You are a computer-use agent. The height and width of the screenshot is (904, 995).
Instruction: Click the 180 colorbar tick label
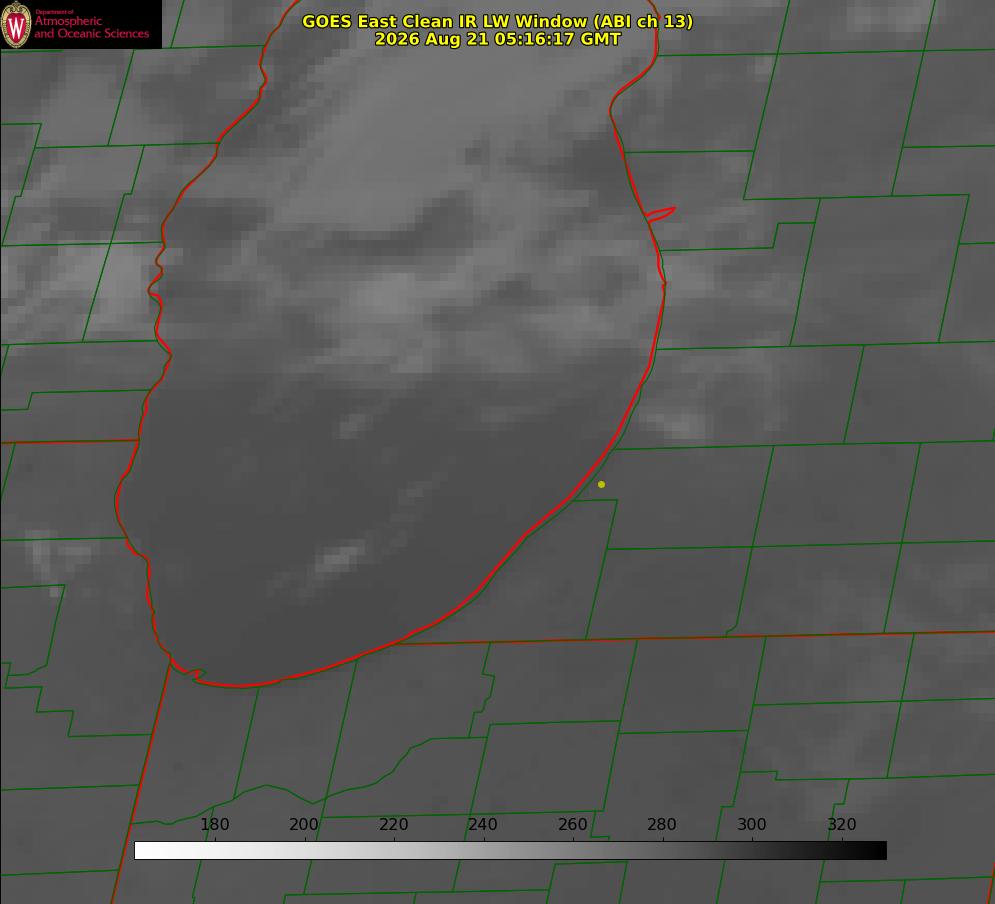coord(214,824)
